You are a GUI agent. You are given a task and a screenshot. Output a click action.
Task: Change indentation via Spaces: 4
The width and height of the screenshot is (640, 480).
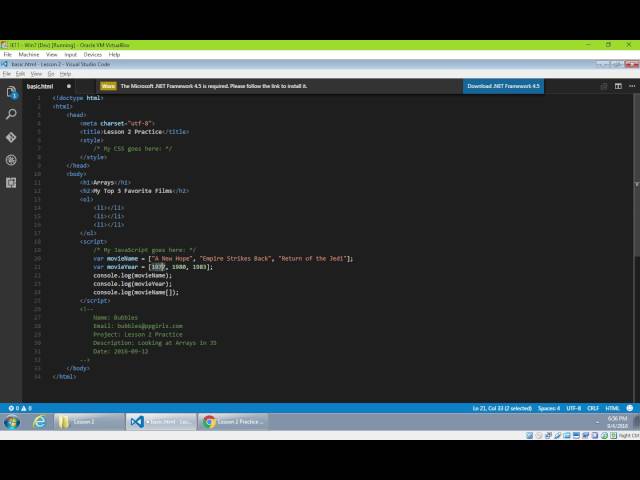(x=549, y=408)
